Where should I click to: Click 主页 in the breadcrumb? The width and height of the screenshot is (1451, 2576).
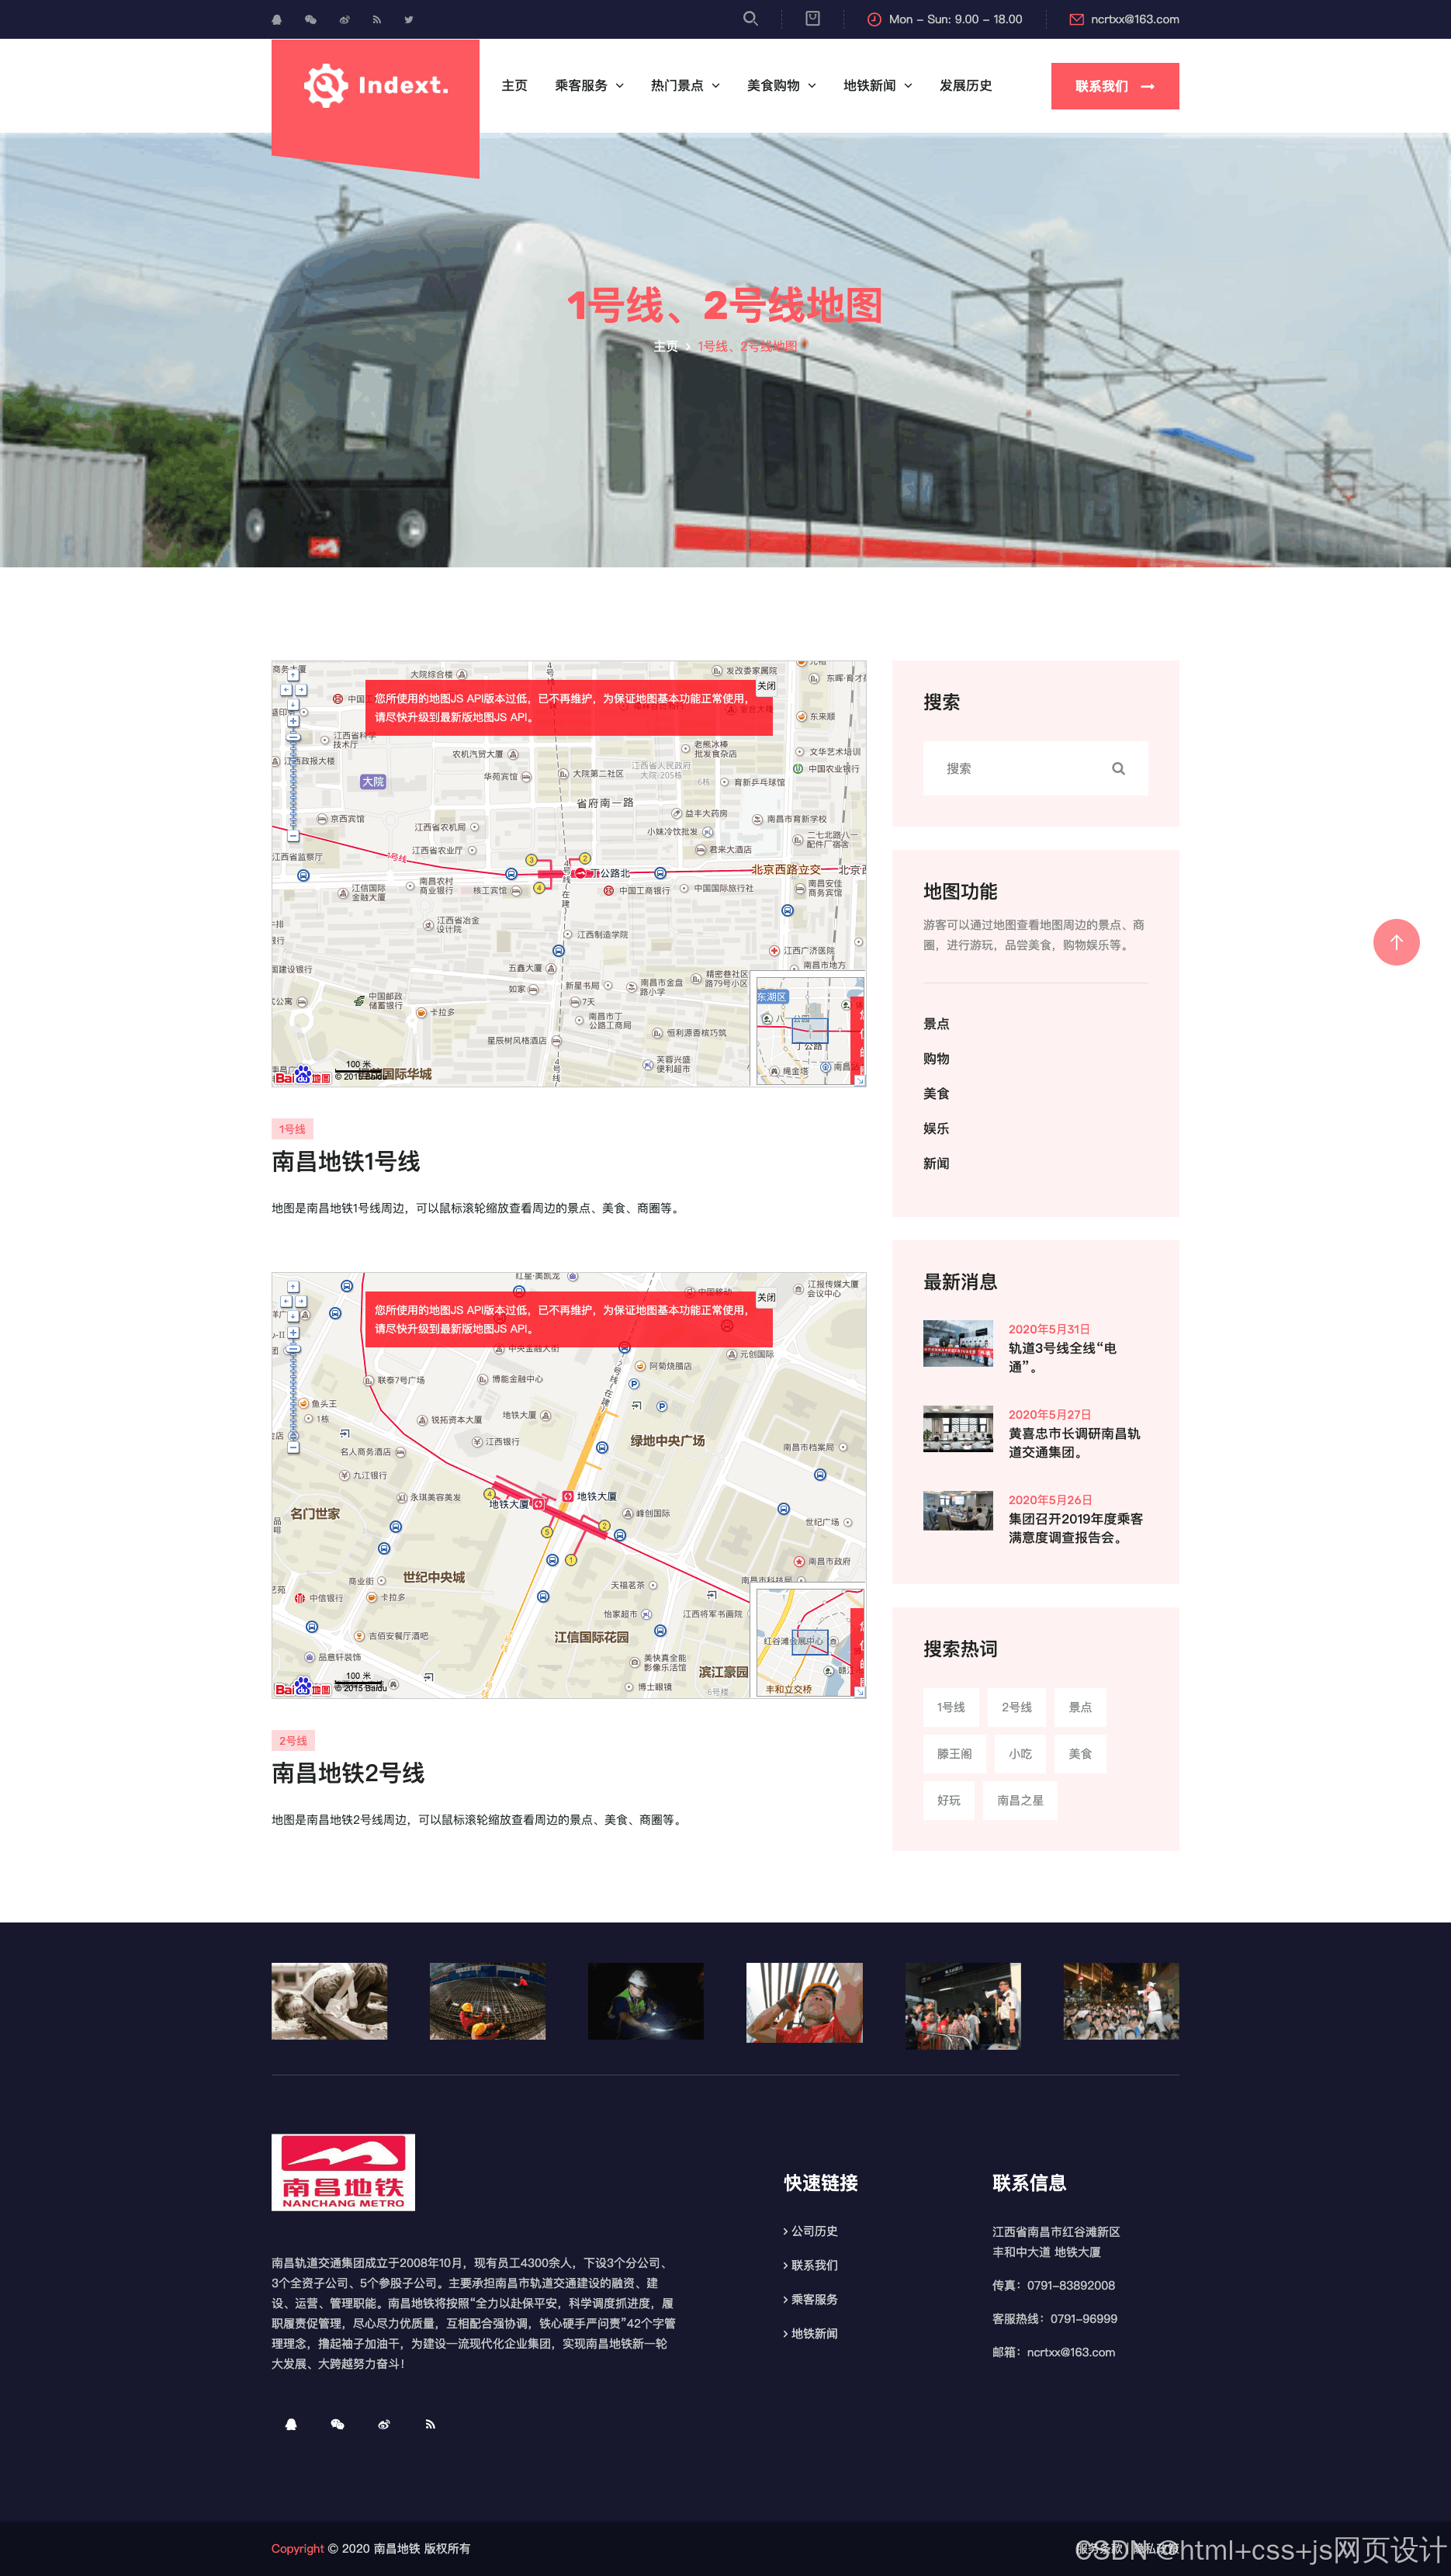pos(665,346)
